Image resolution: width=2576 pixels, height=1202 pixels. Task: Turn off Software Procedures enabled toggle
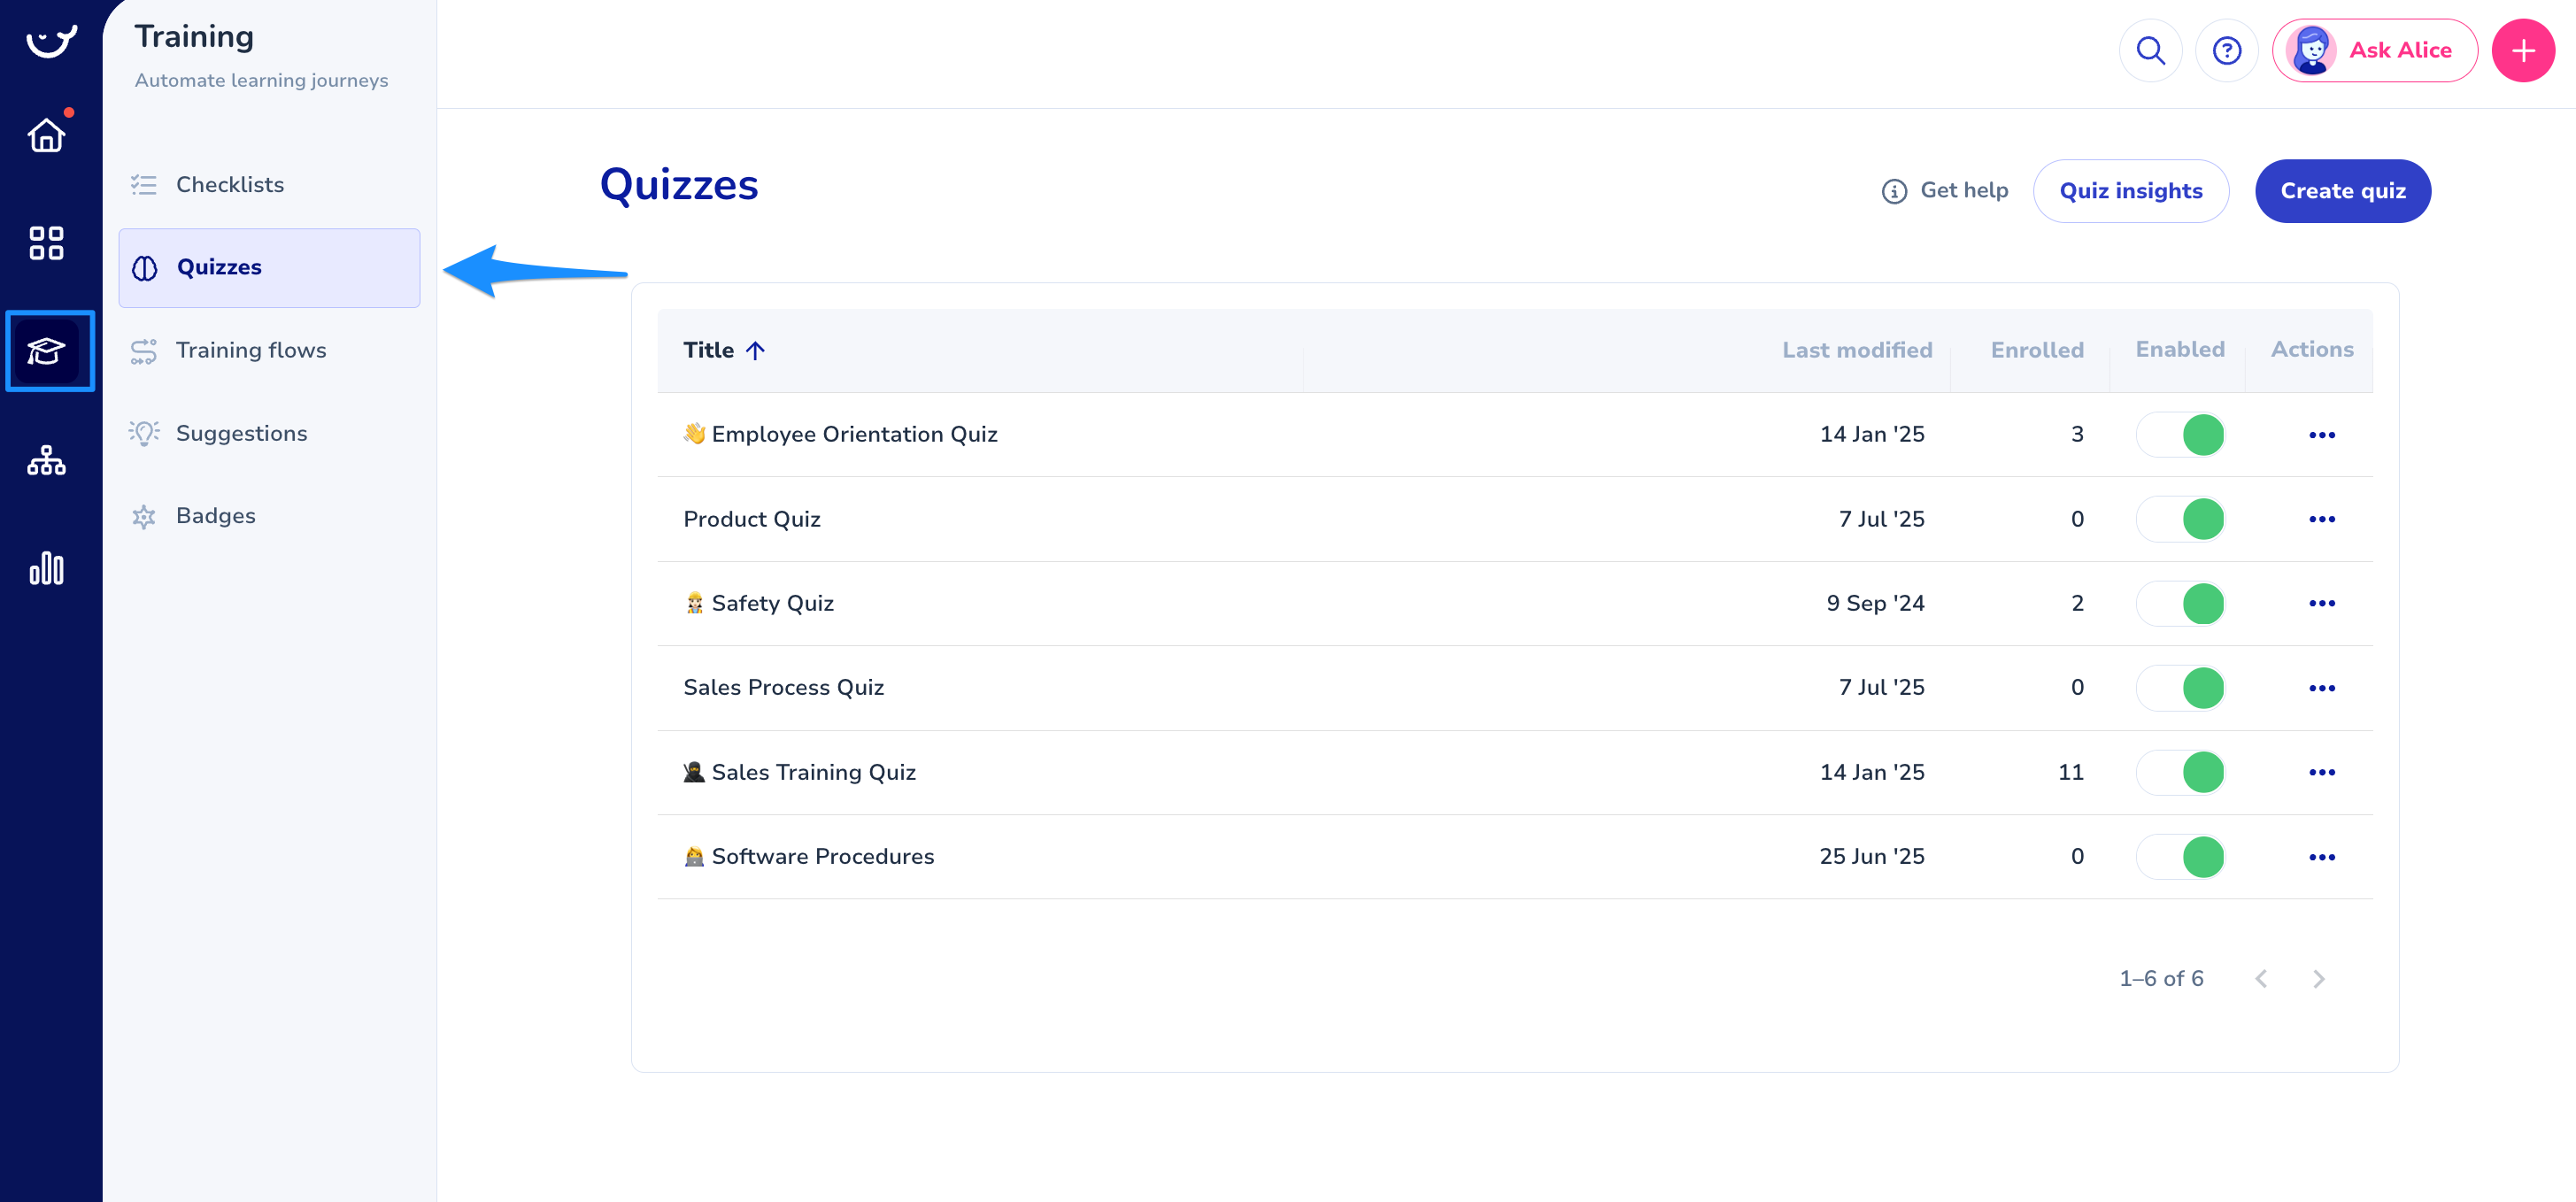click(x=2180, y=857)
